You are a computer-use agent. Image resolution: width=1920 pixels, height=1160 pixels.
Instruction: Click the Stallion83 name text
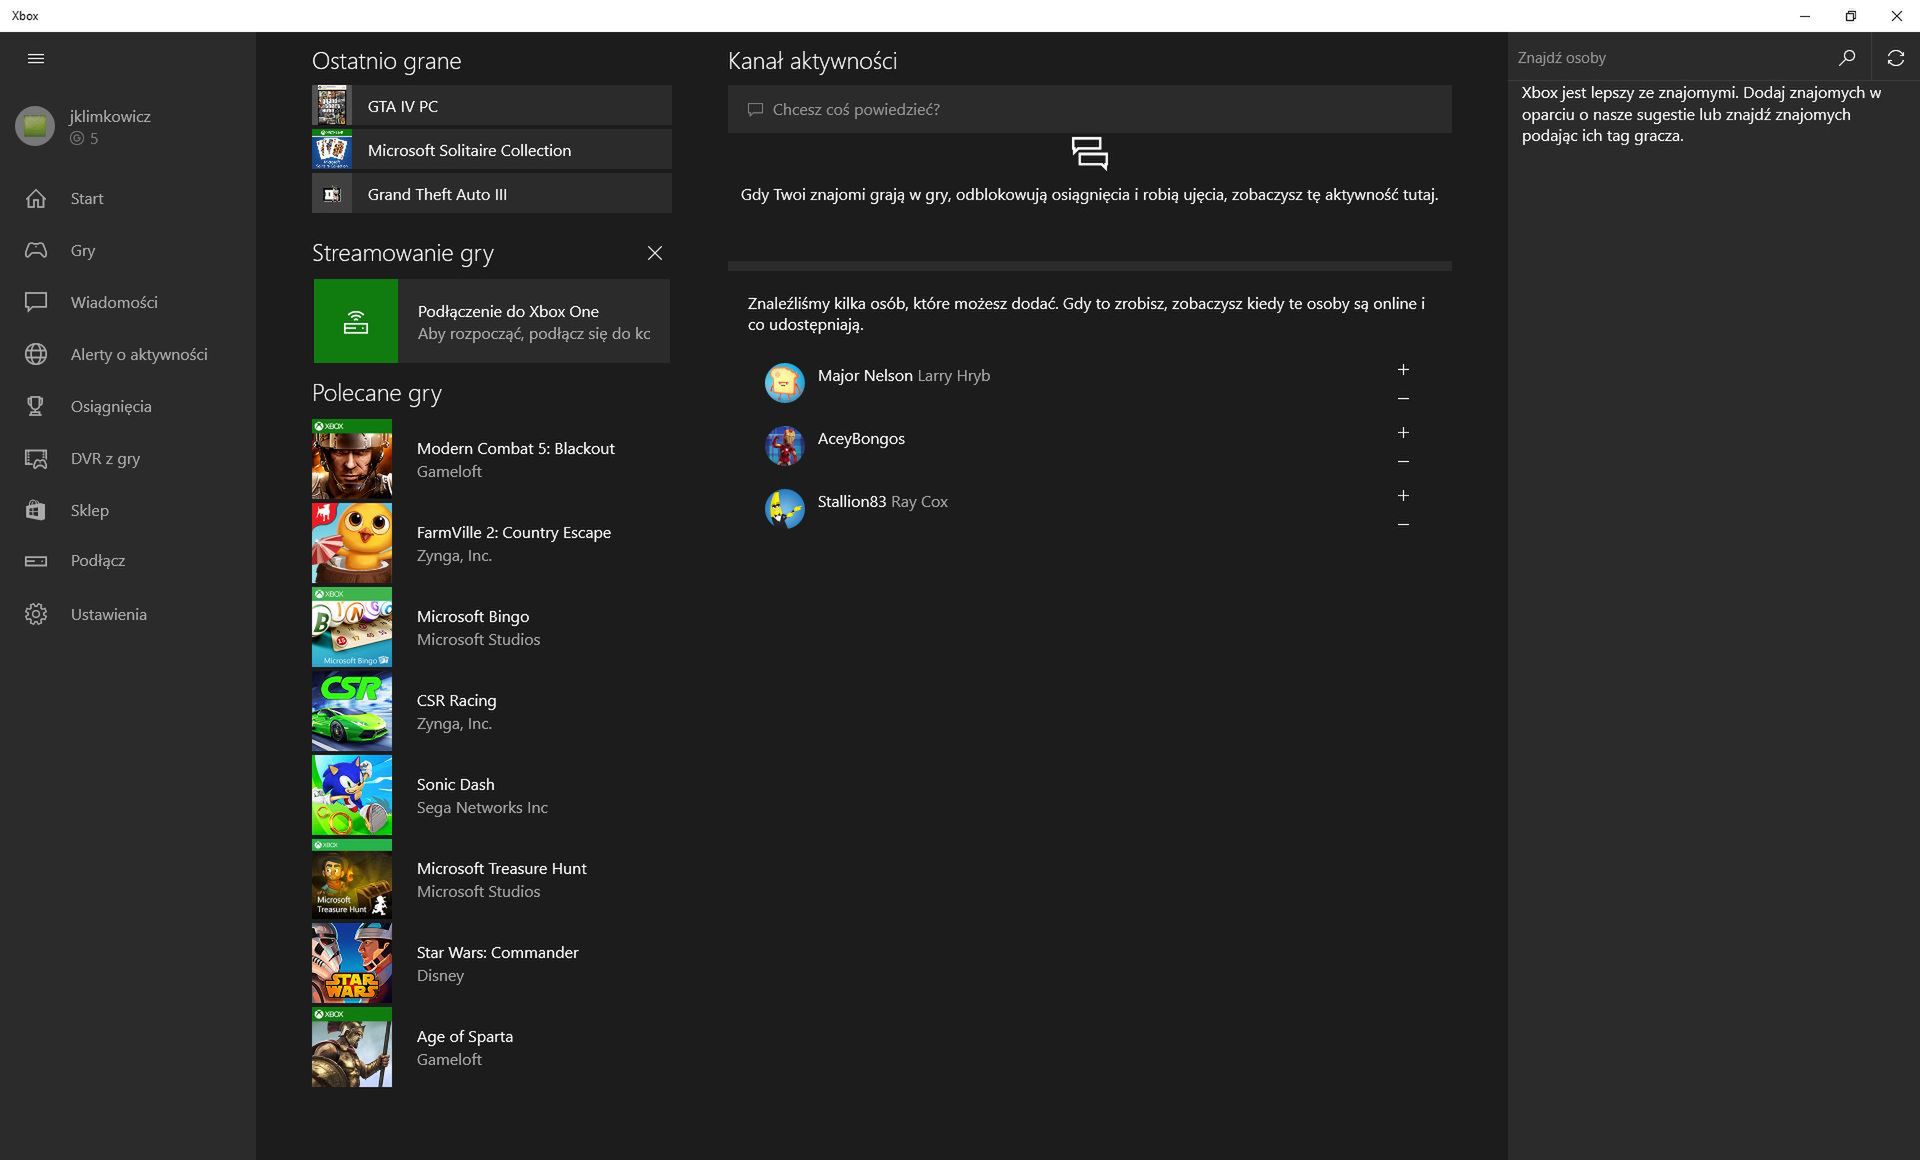click(852, 501)
